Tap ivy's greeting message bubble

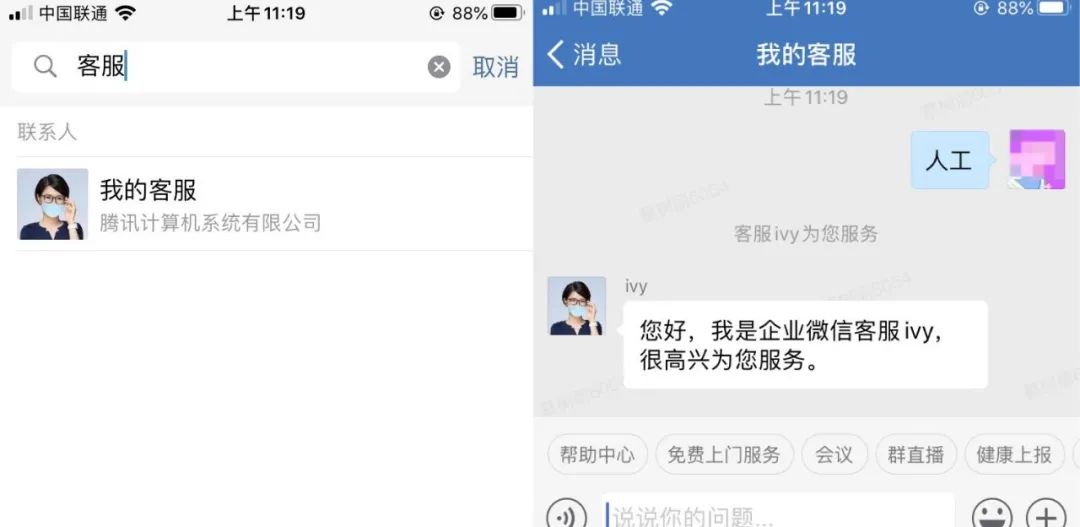pos(805,344)
